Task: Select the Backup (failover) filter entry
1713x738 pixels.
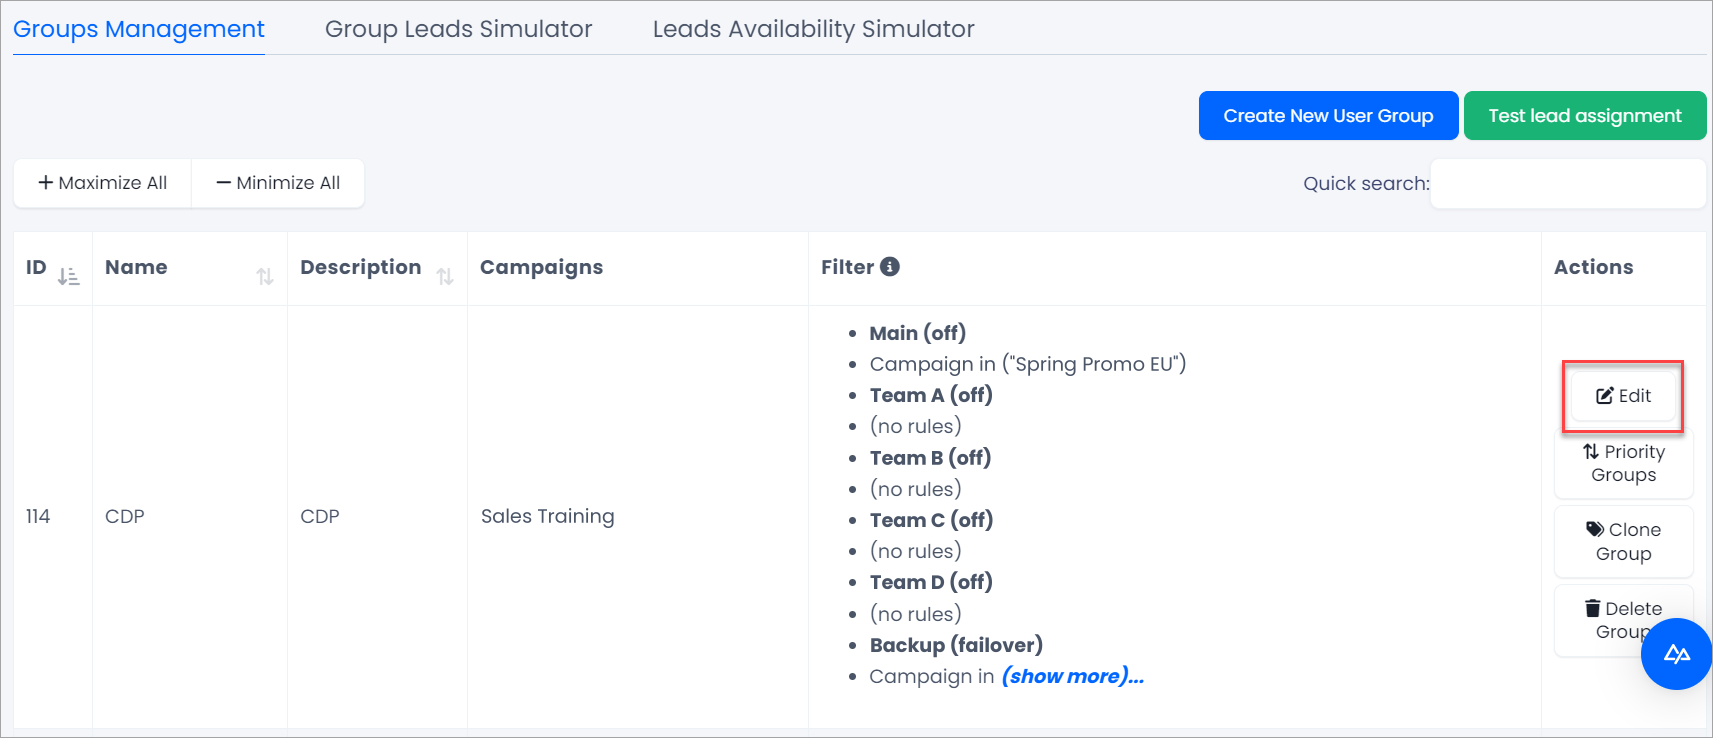Action: click(956, 645)
